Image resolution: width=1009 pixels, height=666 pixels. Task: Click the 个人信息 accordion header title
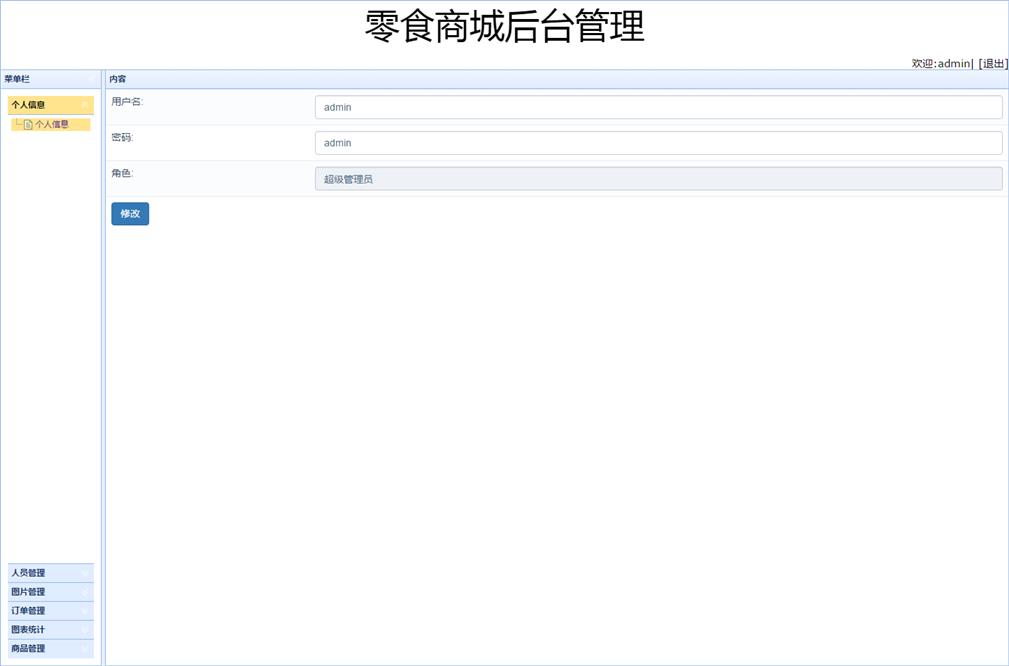tap(29, 105)
